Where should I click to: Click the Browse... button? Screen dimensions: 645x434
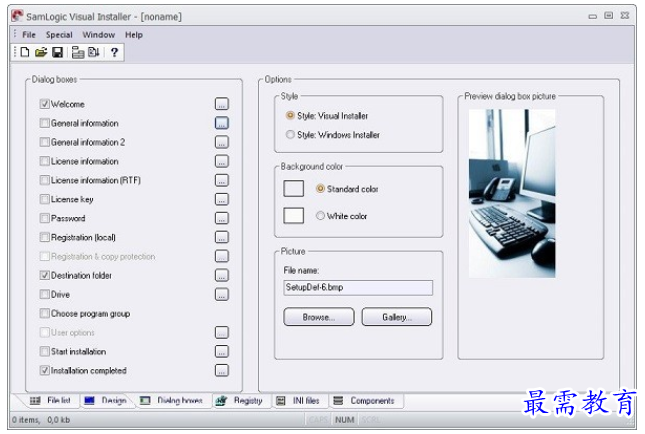[319, 317]
